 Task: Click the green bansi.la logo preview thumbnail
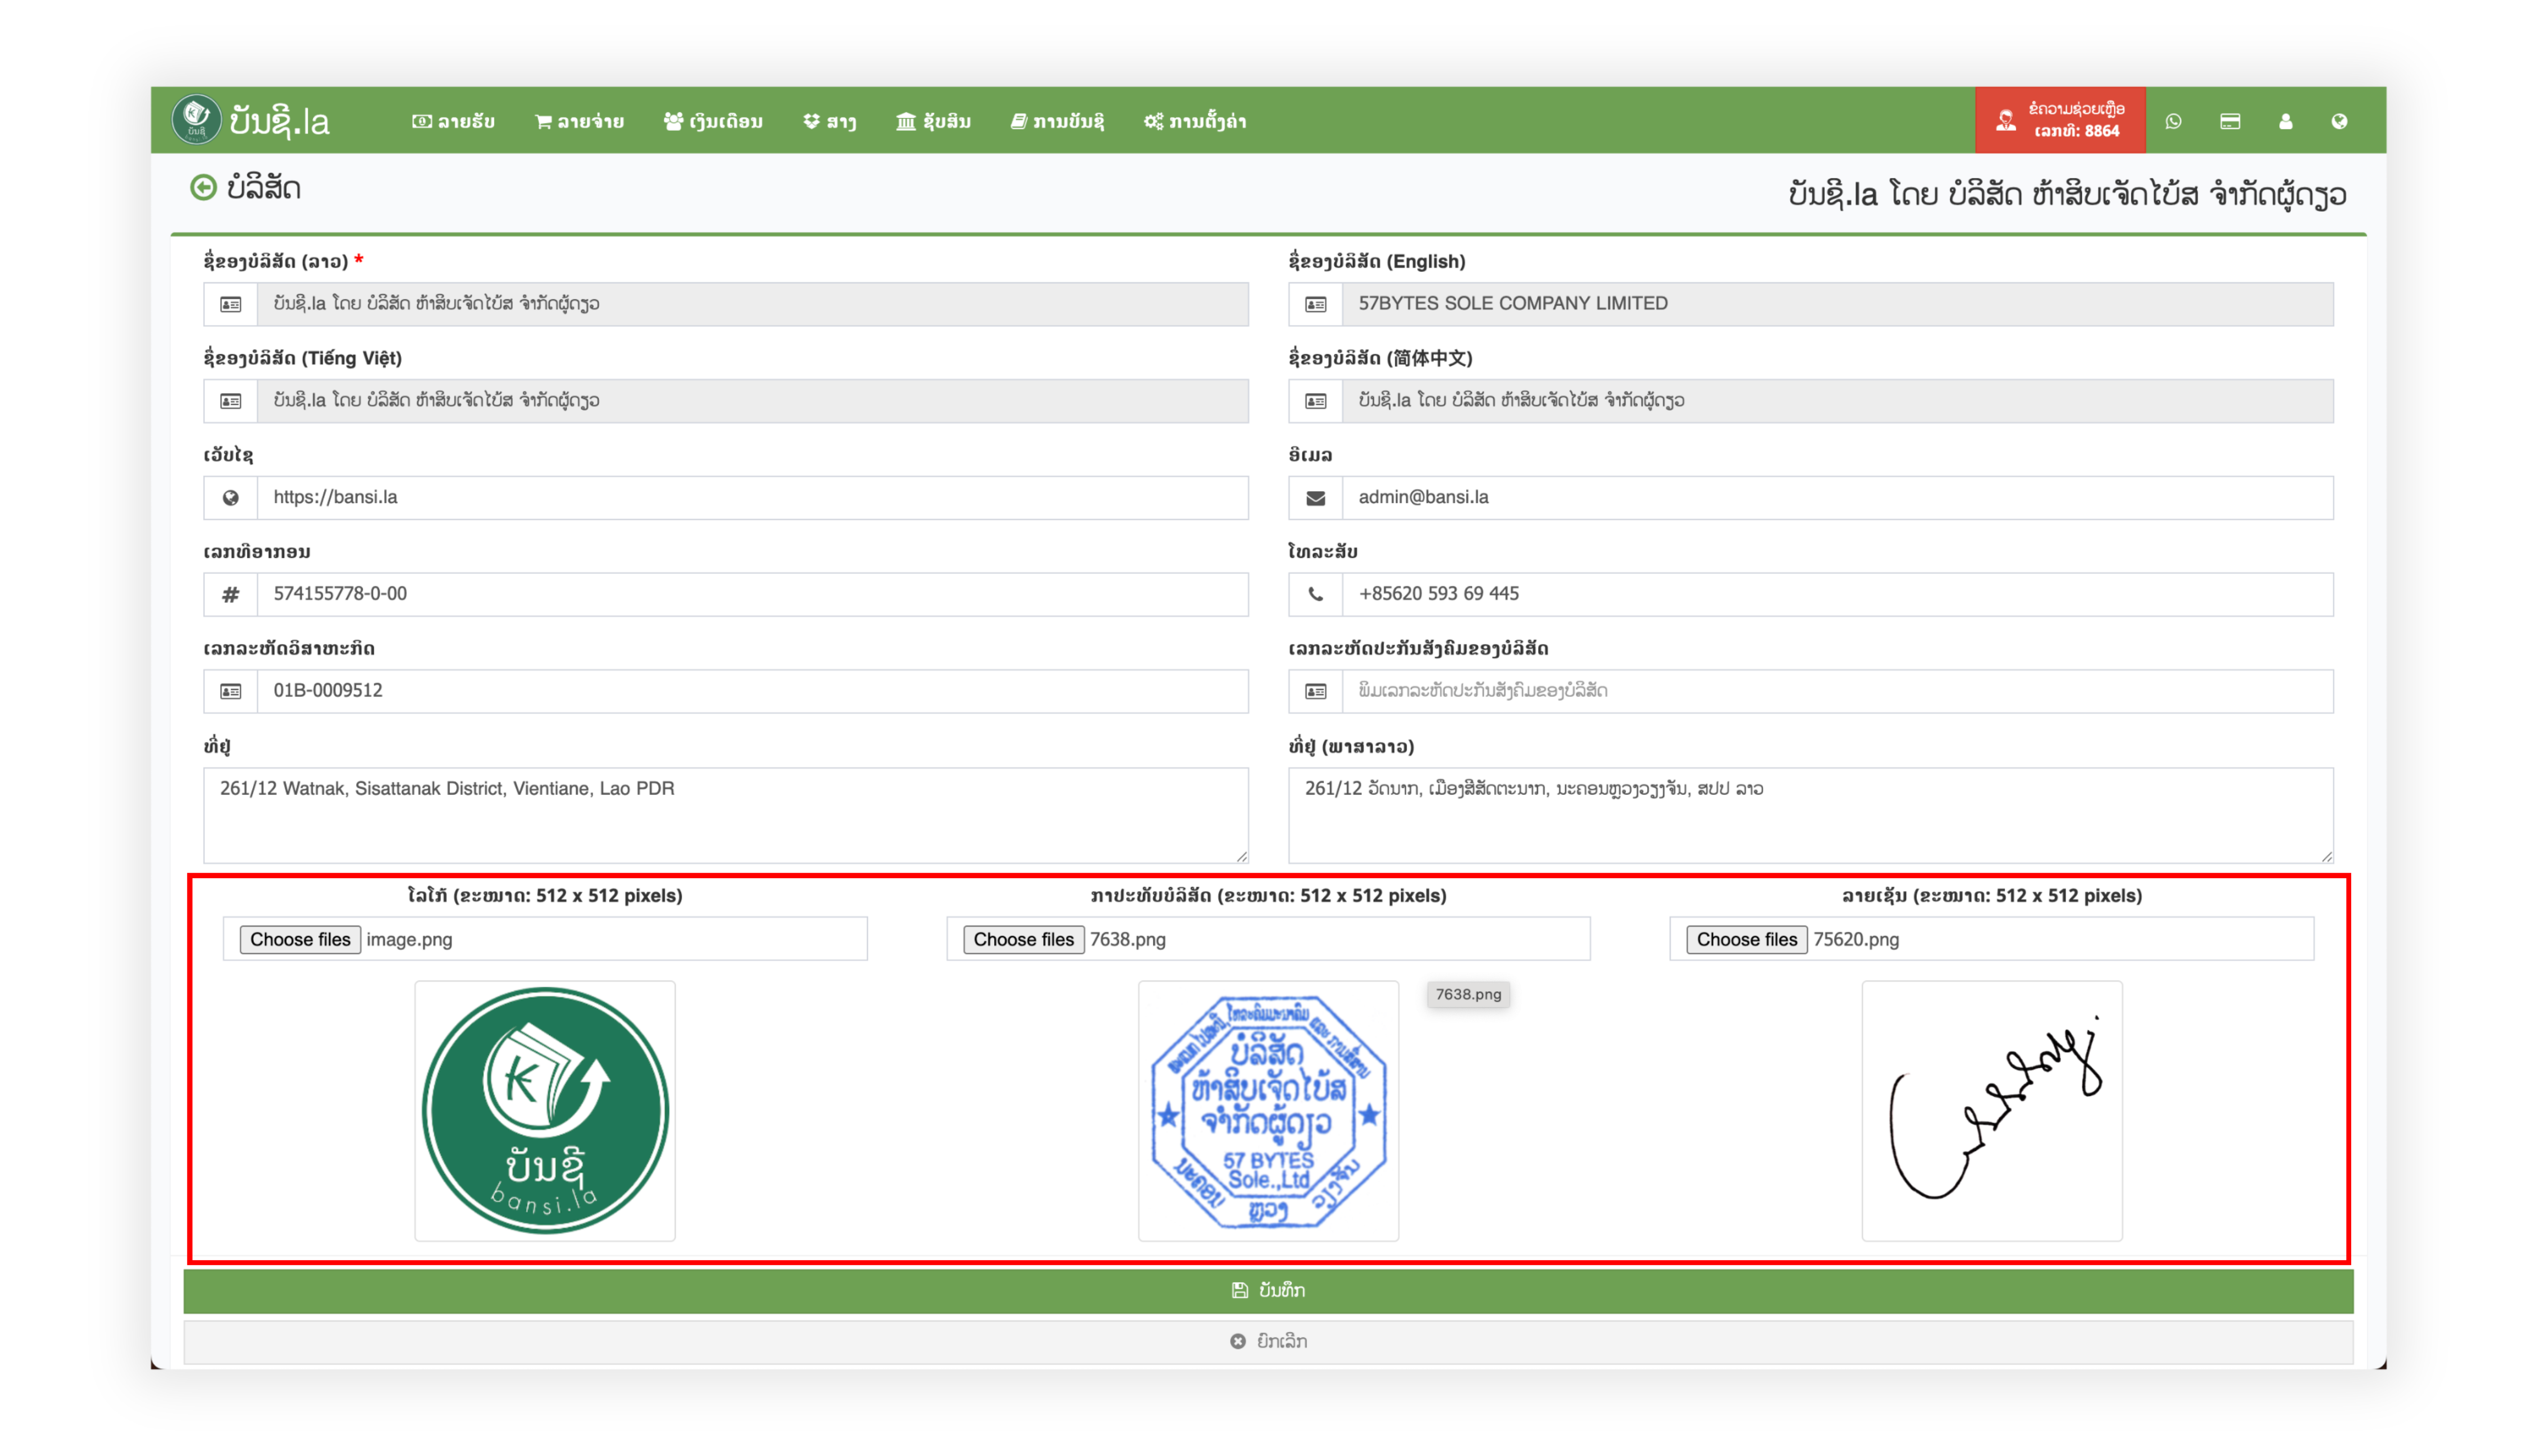coord(545,1111)
